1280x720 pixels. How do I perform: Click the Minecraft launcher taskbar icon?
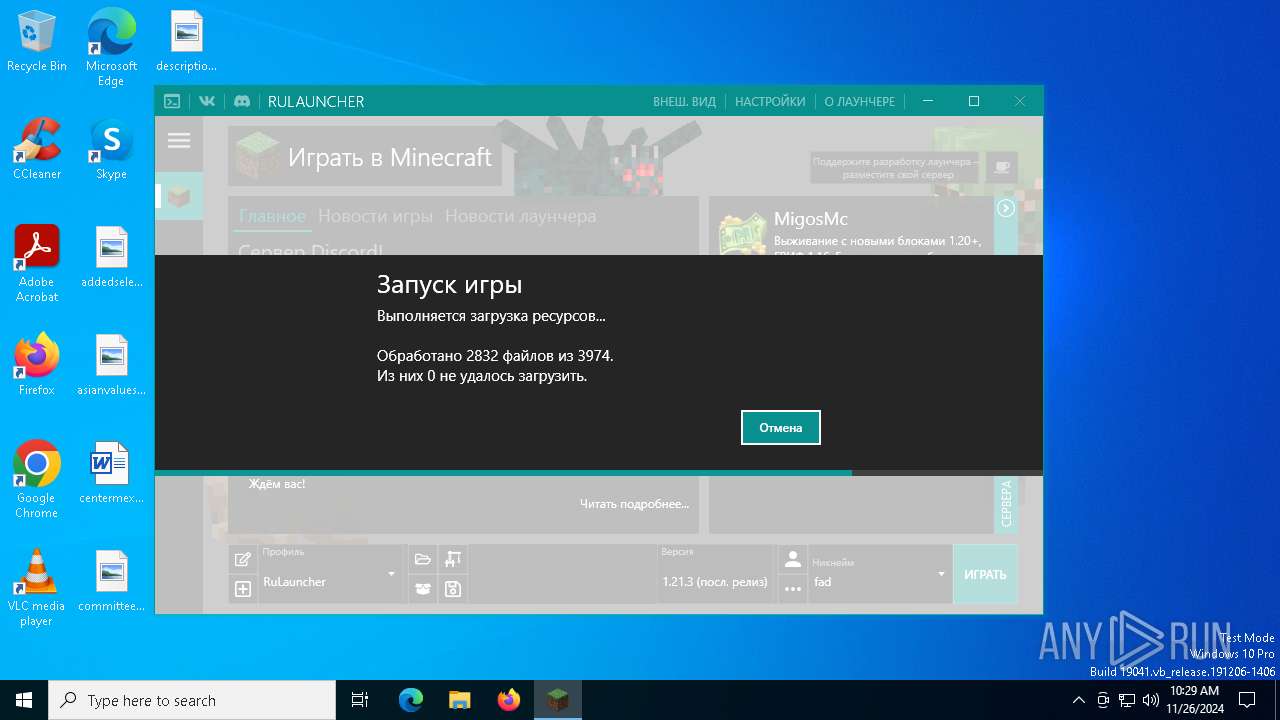(x=557, y=700)
